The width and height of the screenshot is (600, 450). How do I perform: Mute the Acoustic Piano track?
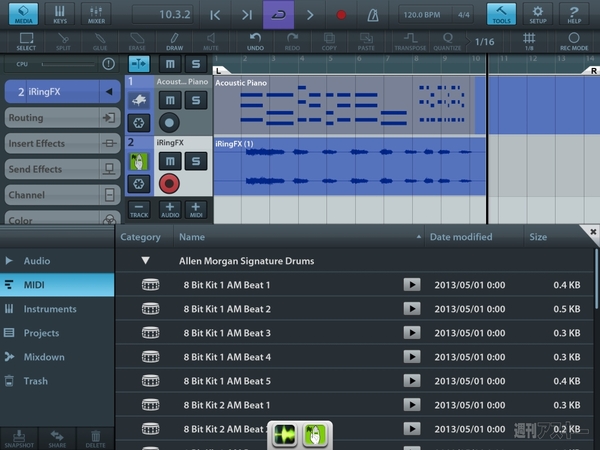click(170, 100)
